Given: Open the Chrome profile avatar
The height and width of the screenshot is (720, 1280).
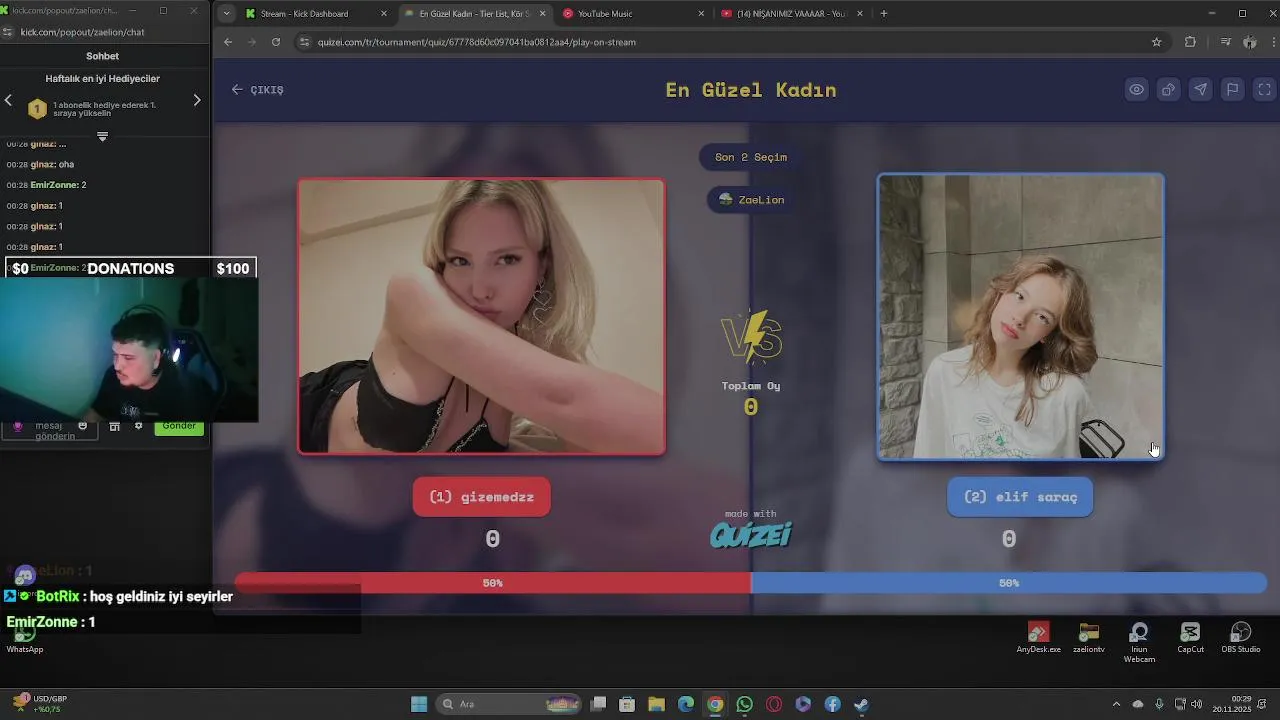Looking at the screenshot, I should tap(1250, 42).
